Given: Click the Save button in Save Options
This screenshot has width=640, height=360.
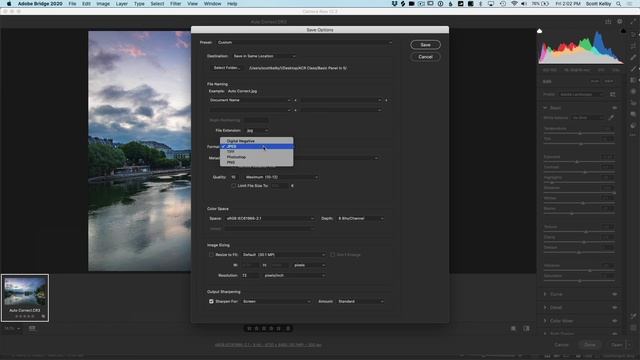Looking at the screenshot, I should click(425, 45).
